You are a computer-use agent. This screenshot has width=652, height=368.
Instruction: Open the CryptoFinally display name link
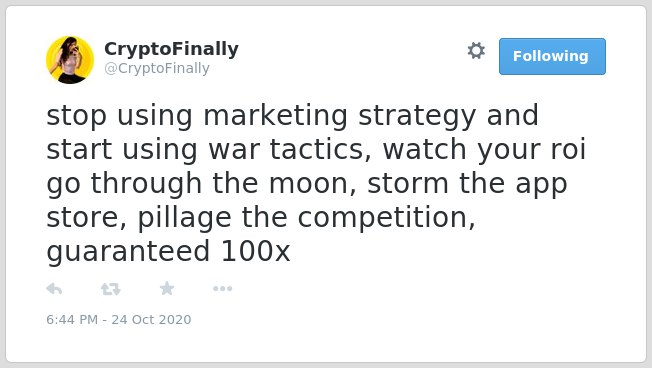point(171,49)
